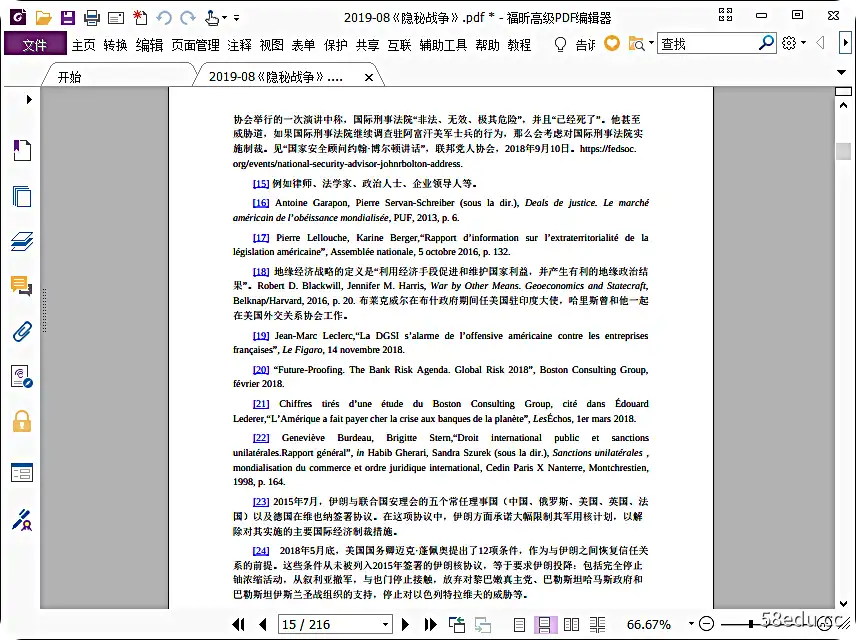
Task: Switch to the 视图 ribbon tab
Action: [271, 45]
